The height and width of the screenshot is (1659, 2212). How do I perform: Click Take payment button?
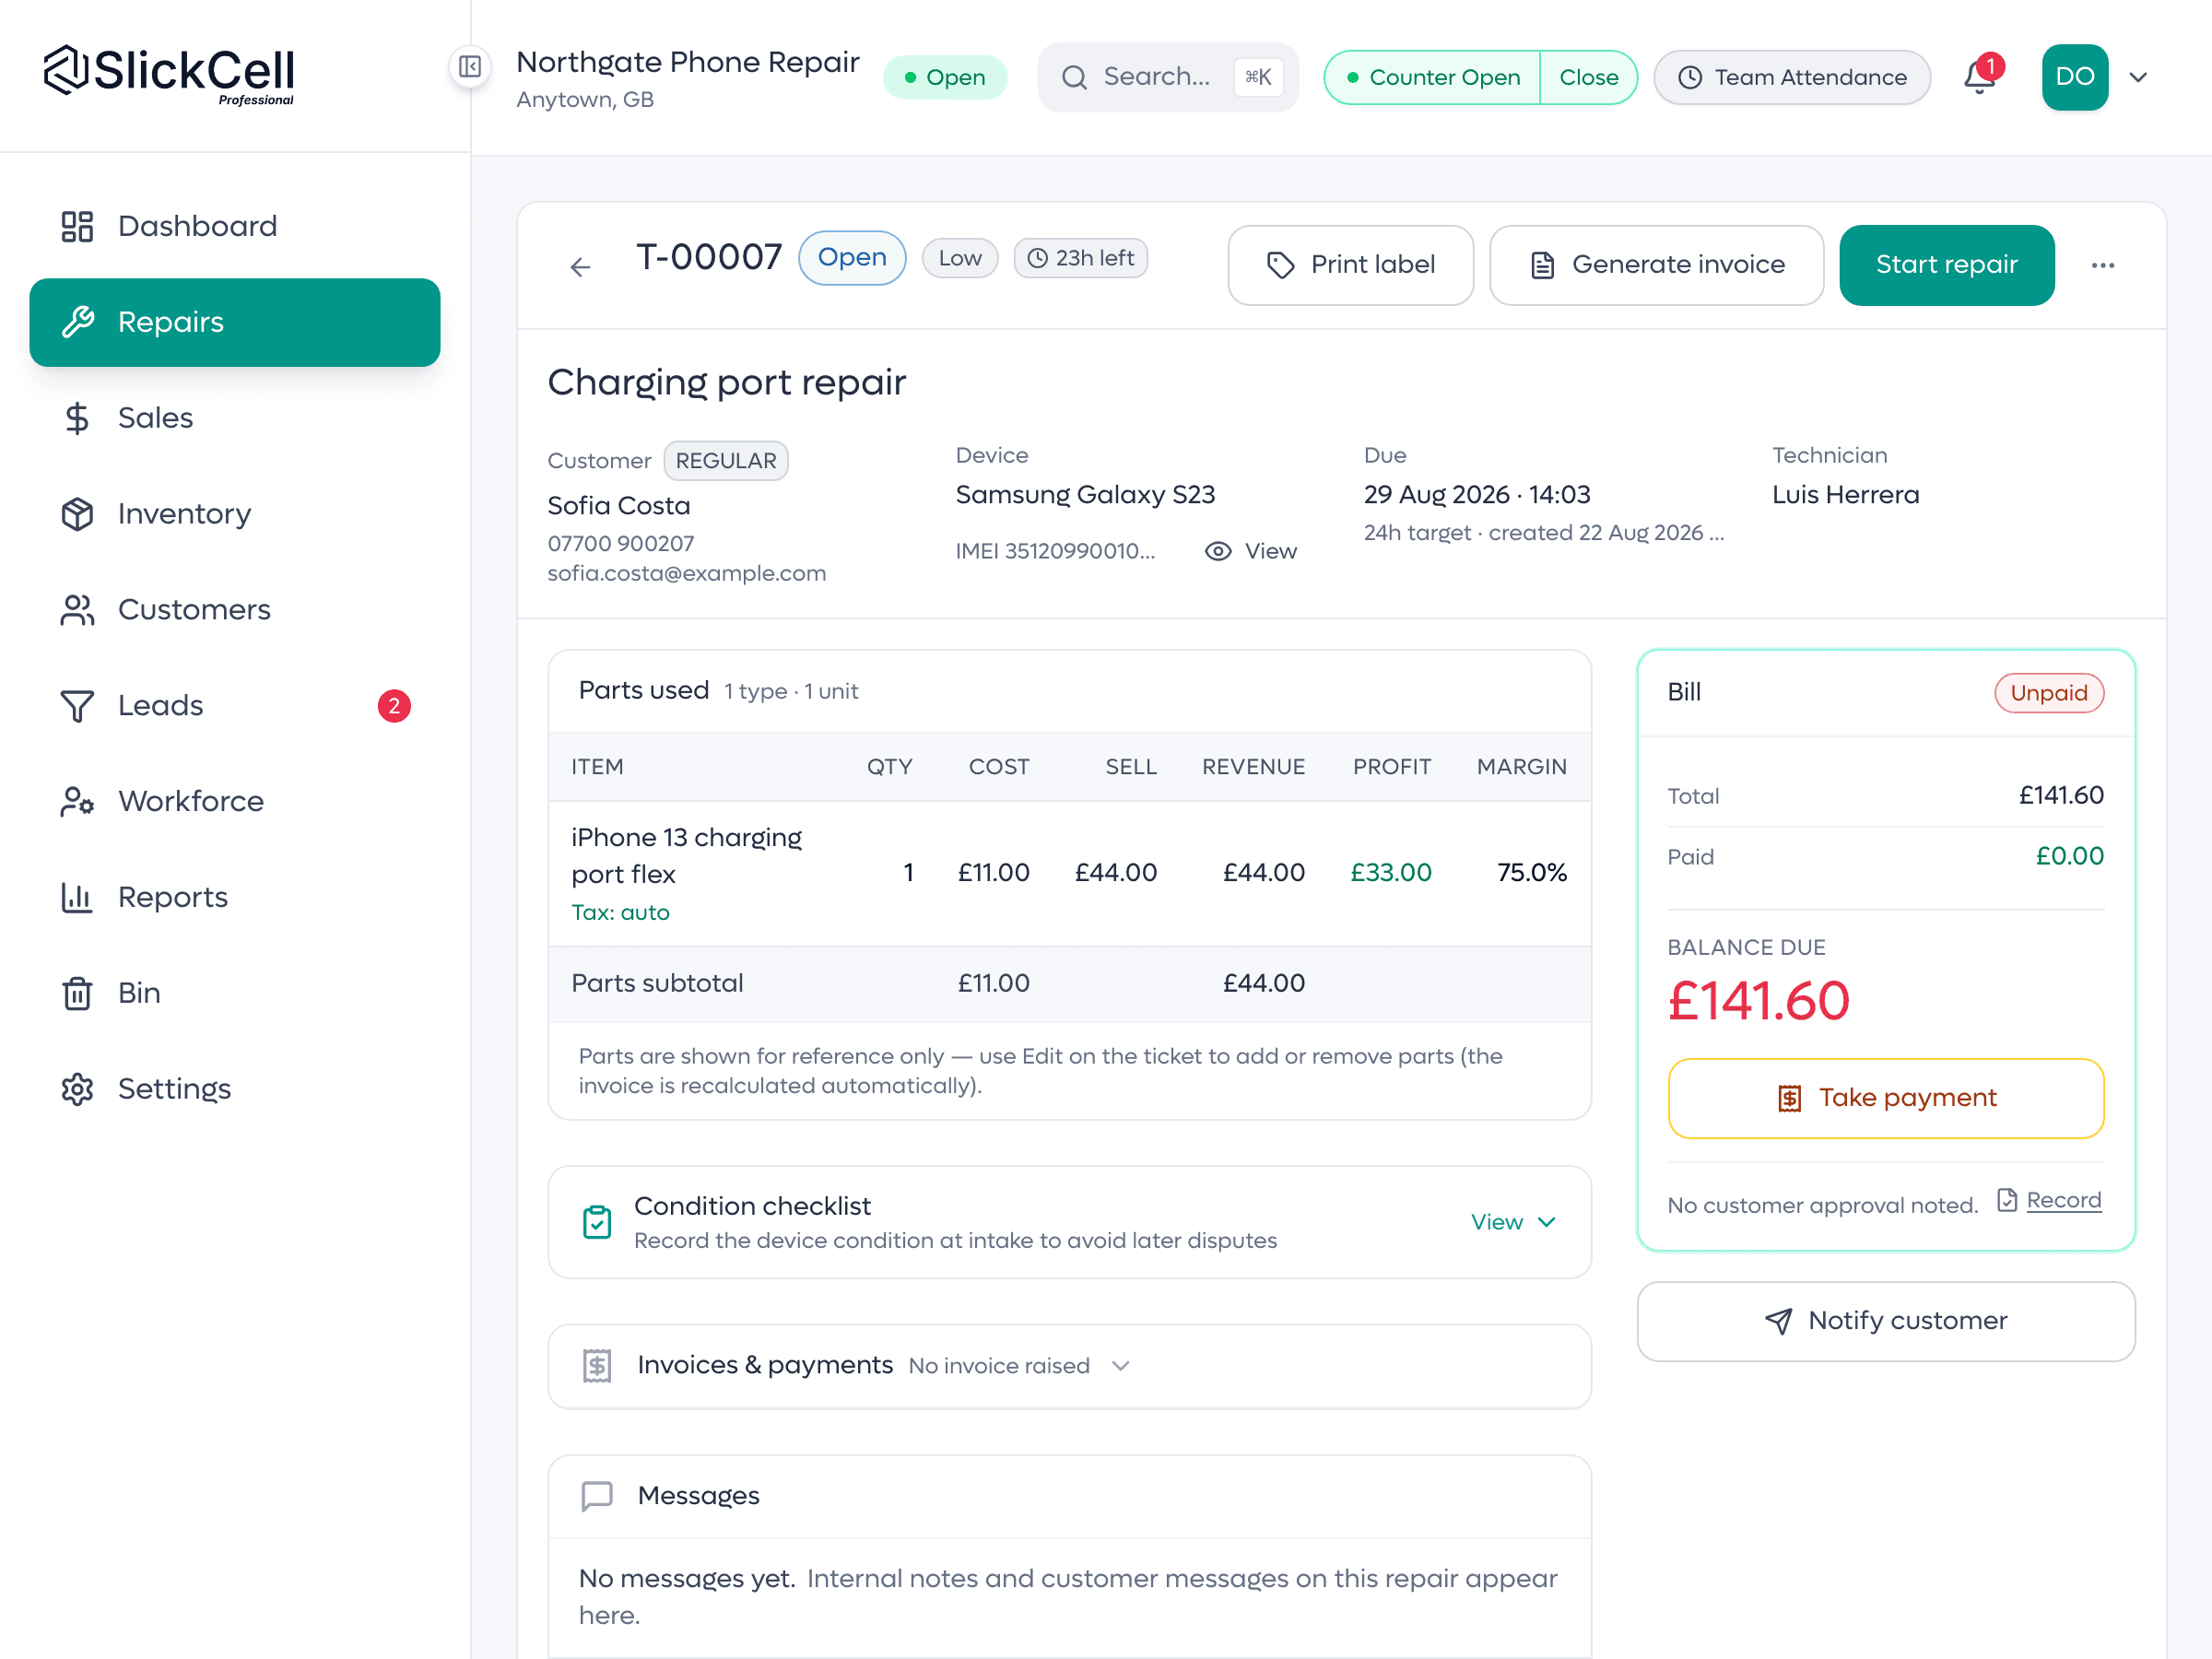(x=1885, y=1098)
